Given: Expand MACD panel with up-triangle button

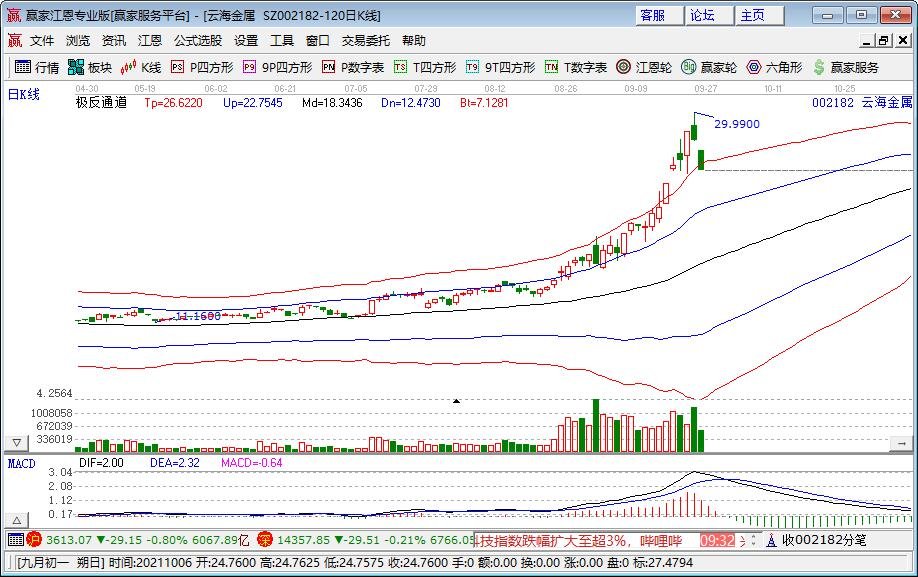Looking at the screenshot, I should pos(16,520).
